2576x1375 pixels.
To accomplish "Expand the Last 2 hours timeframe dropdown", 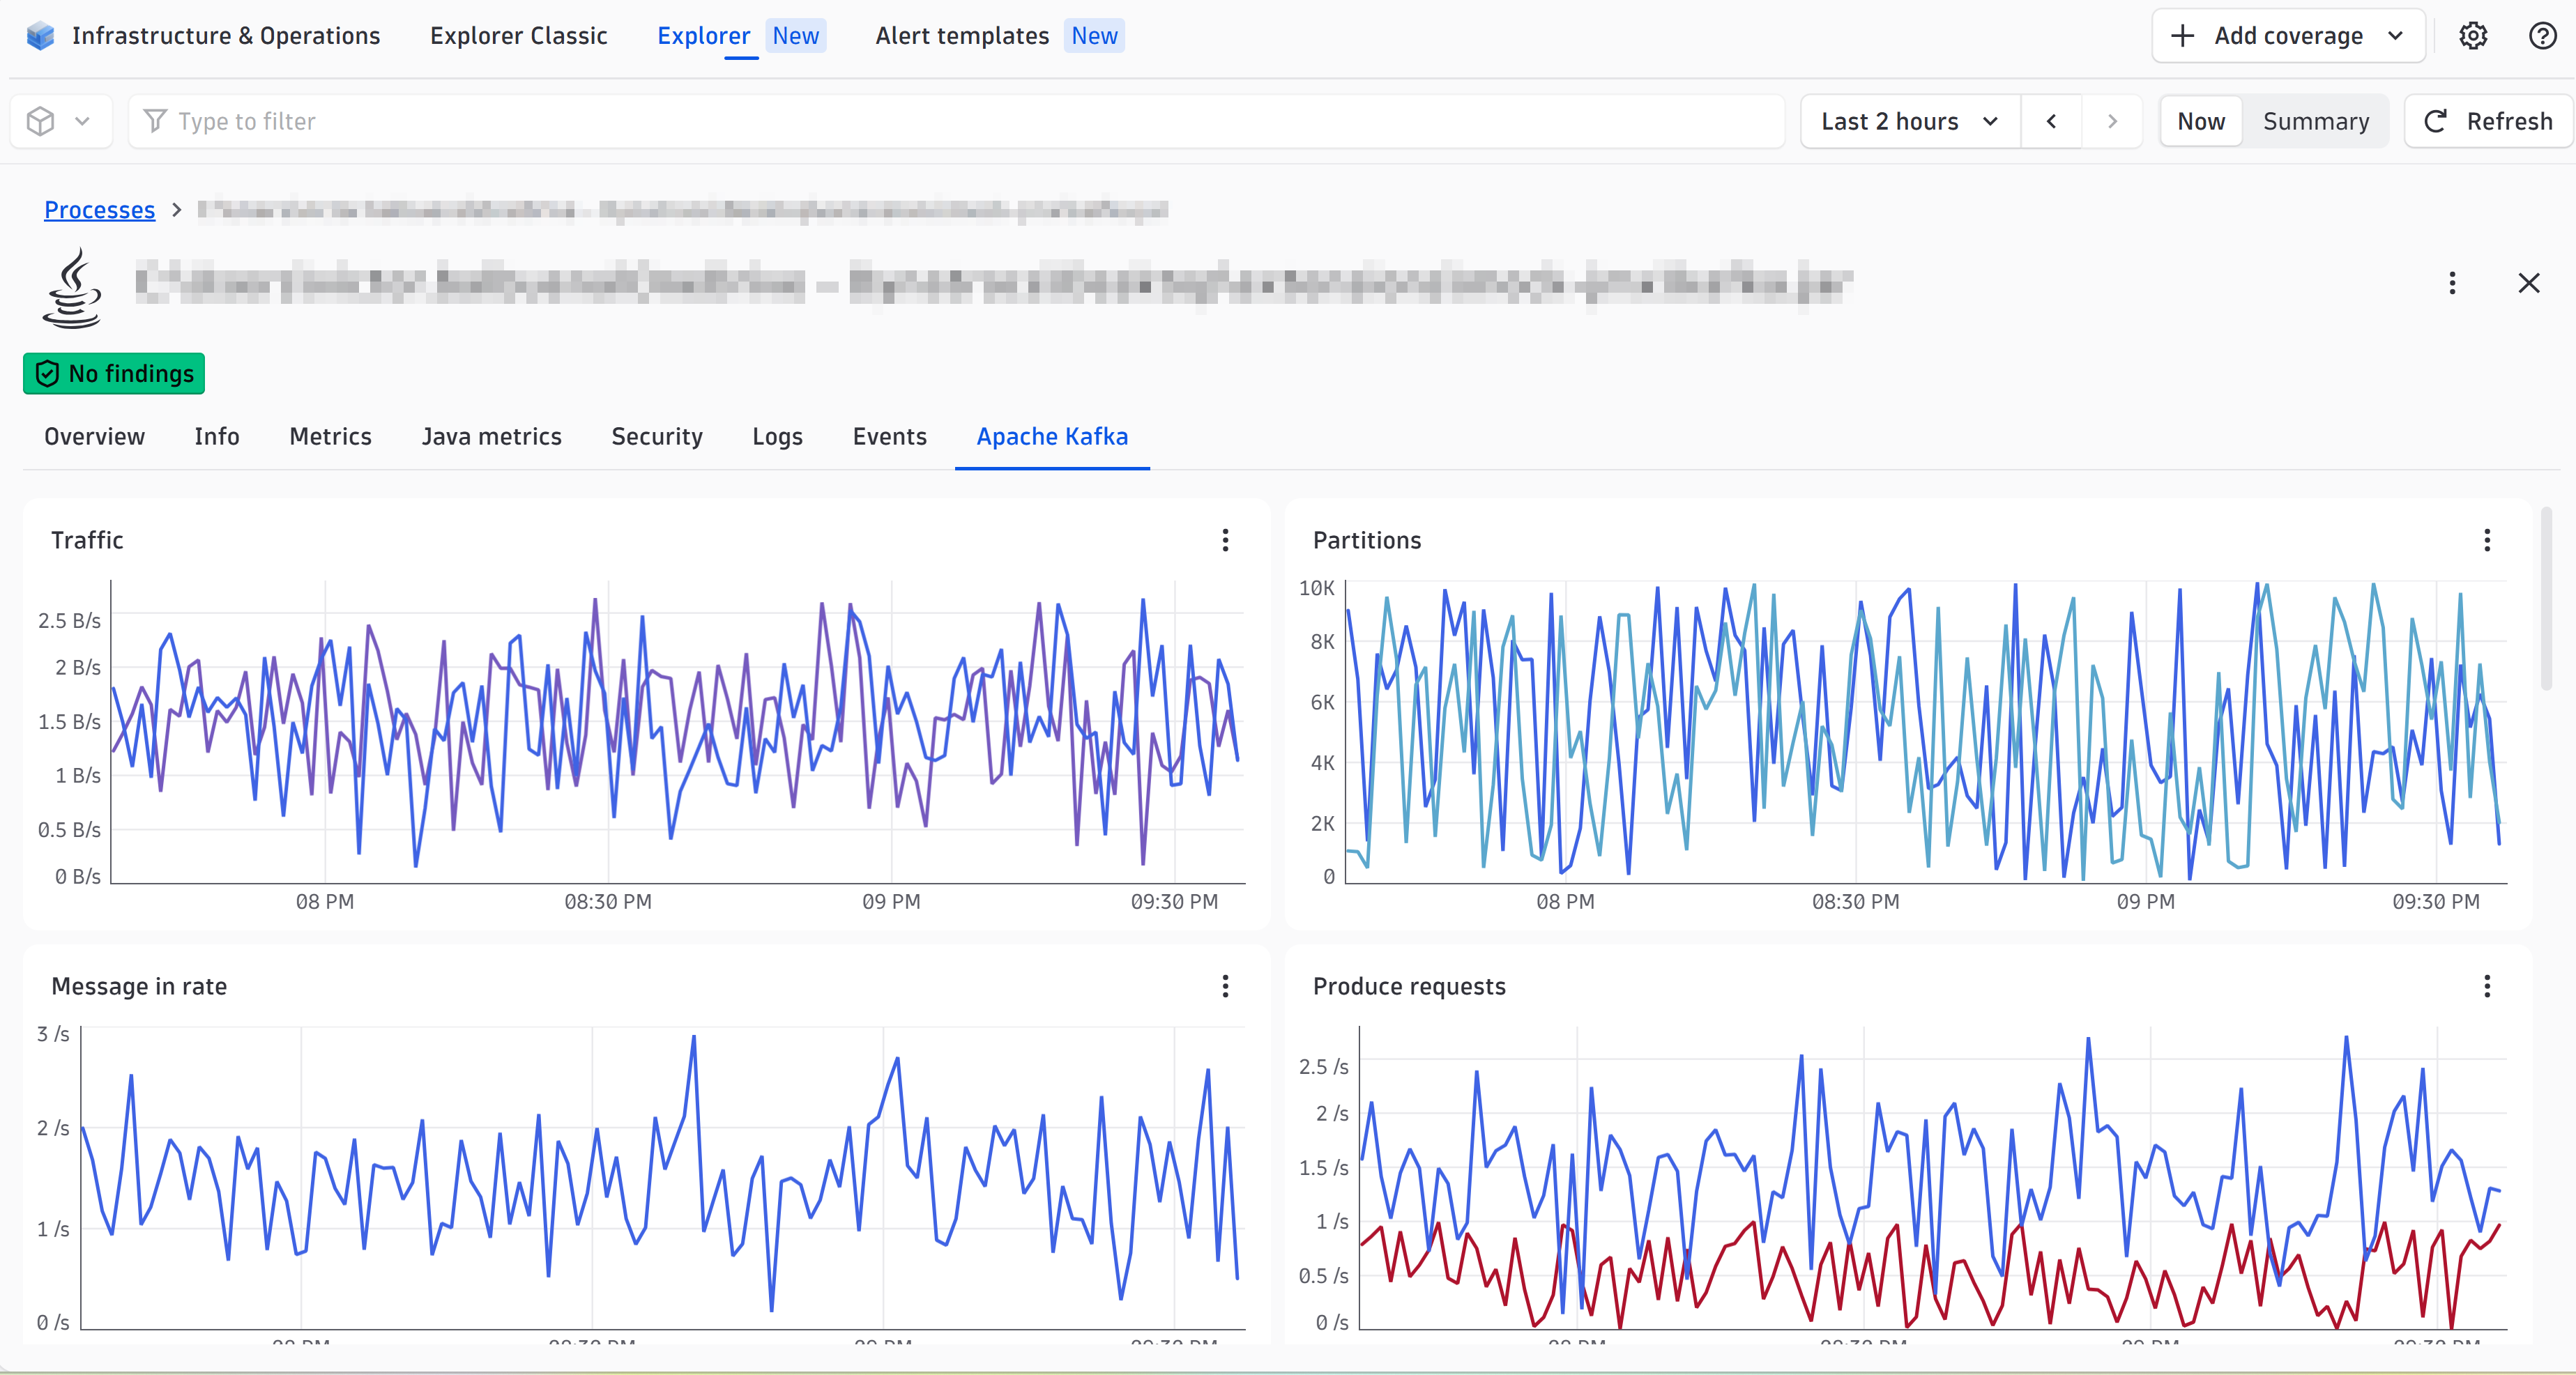I will click(x=1910, y=121).
